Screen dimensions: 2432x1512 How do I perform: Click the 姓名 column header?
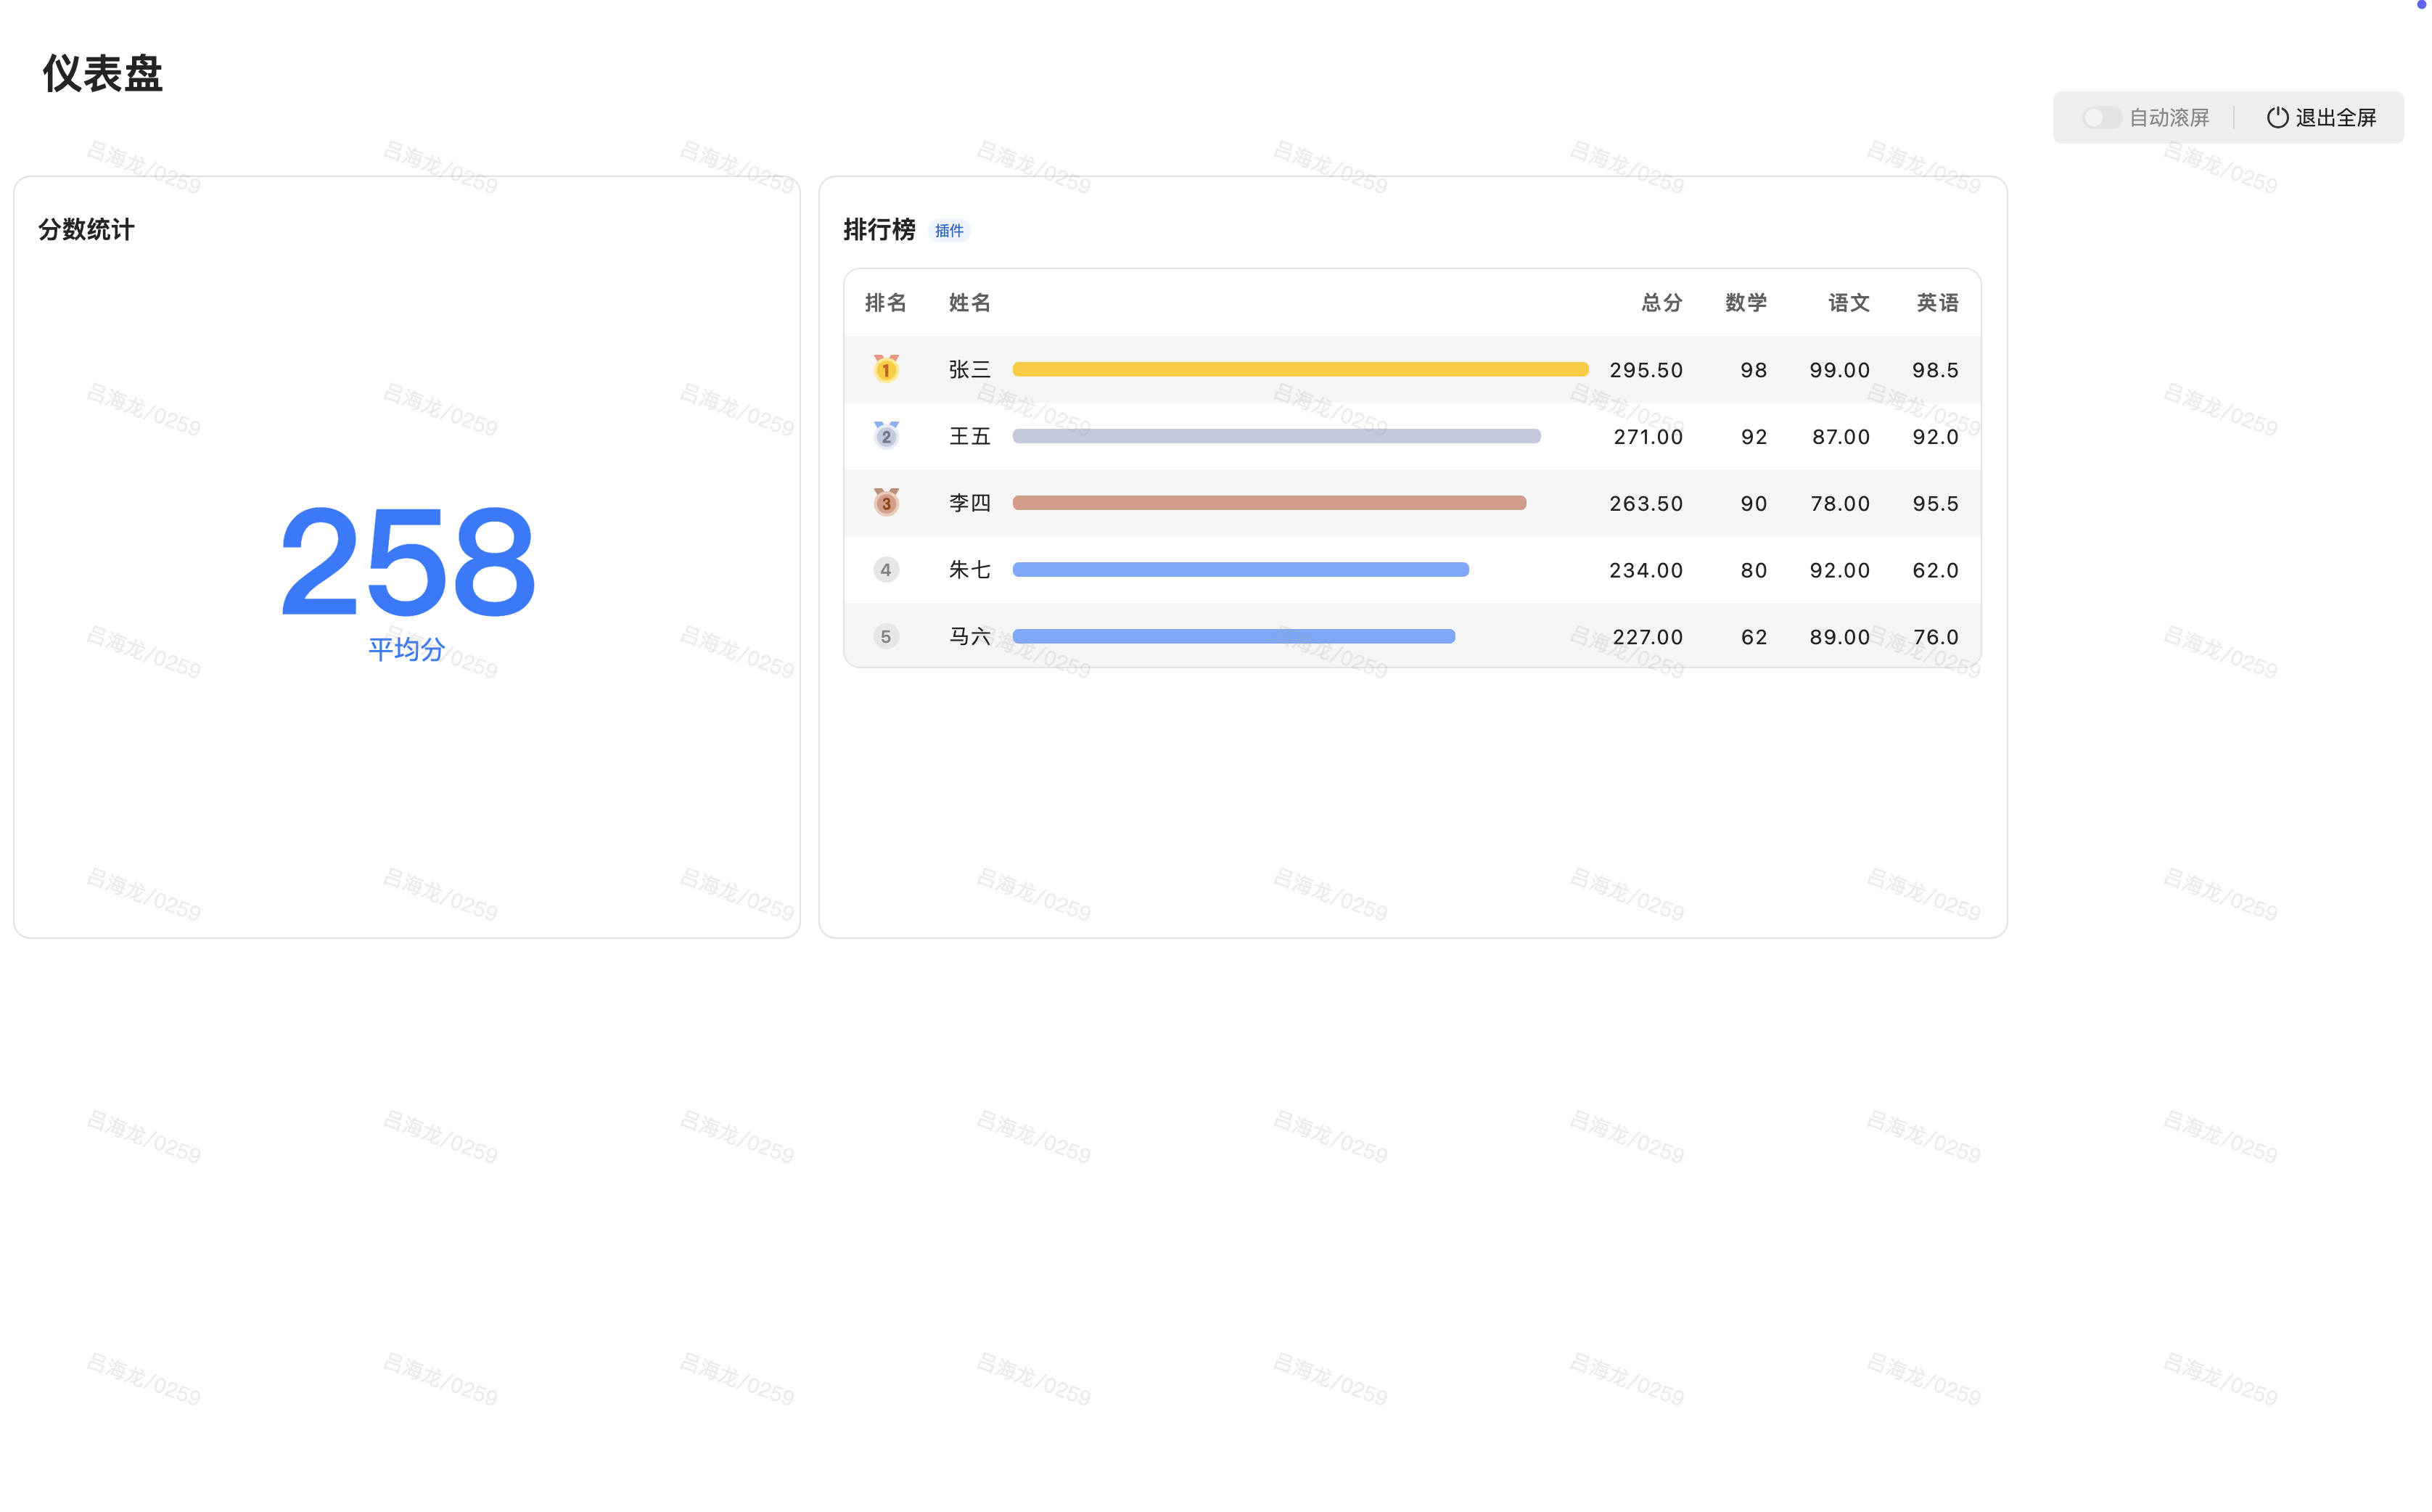(969, 303)
